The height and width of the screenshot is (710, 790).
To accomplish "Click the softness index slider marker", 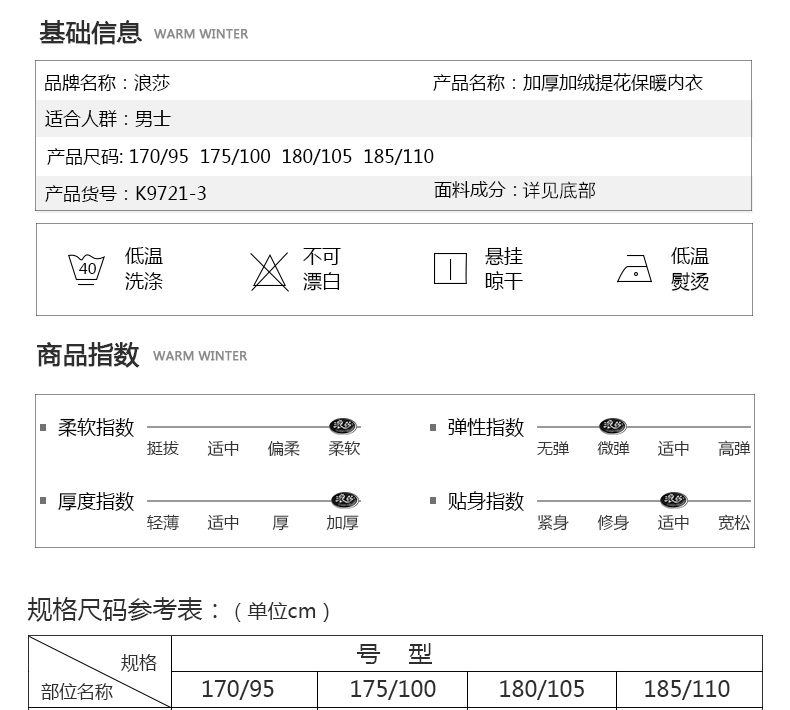I will coord(344,427).
